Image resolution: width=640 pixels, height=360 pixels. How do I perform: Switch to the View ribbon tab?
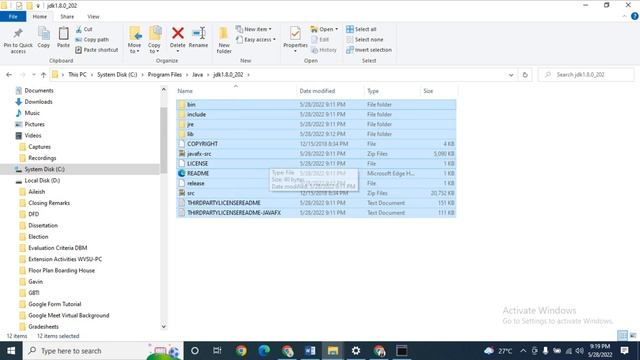tap(93, 17)
